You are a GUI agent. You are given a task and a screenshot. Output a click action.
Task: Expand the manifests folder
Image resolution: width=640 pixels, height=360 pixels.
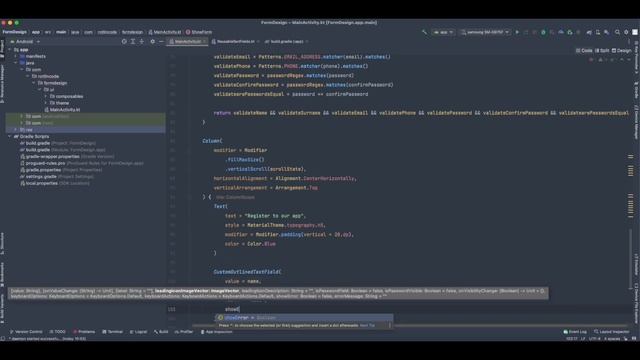16,56
